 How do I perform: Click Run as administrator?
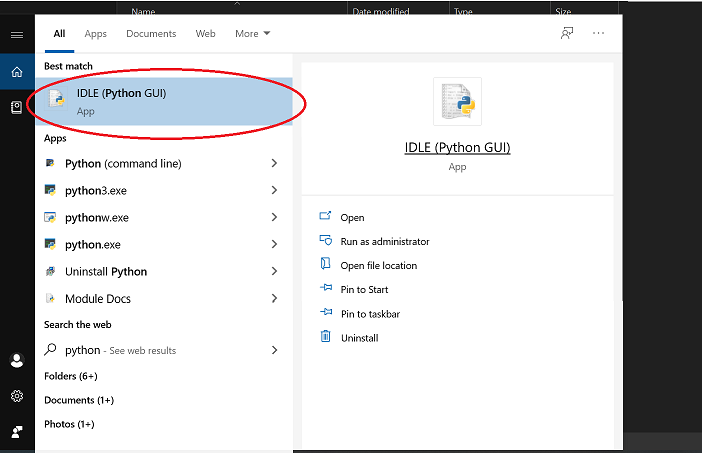pos(384,241)
